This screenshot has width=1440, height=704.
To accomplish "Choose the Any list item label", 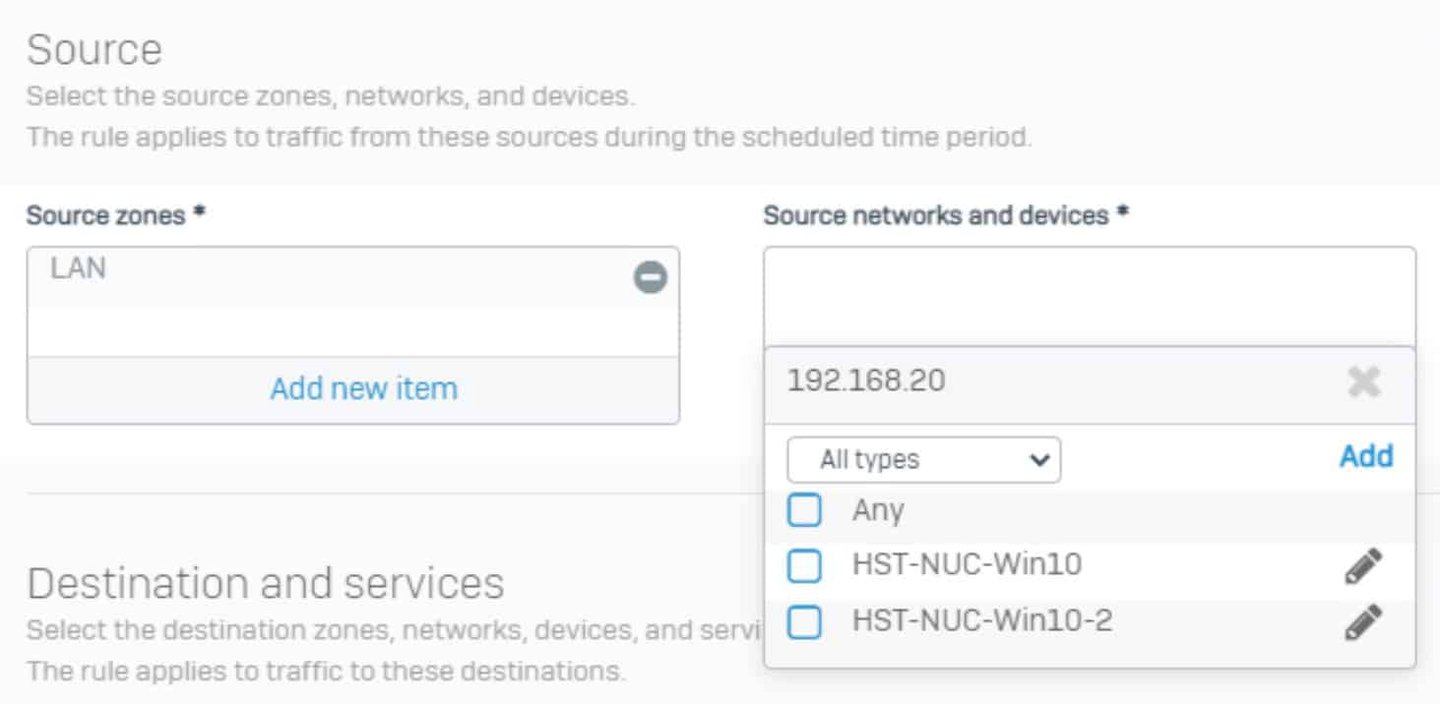I will click(878, 510).
